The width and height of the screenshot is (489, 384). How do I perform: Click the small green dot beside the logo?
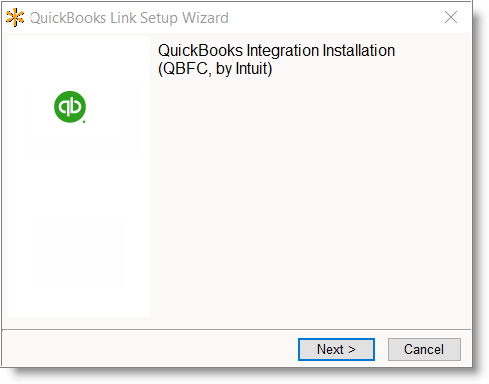(x=84, y=122)
